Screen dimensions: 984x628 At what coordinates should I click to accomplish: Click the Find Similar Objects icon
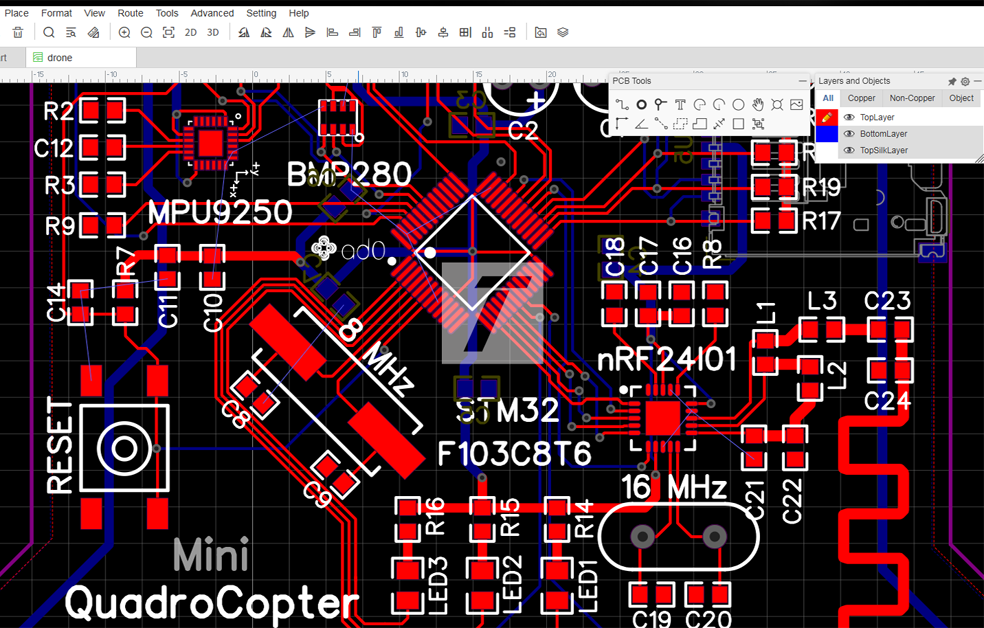(x=71, y=33)
